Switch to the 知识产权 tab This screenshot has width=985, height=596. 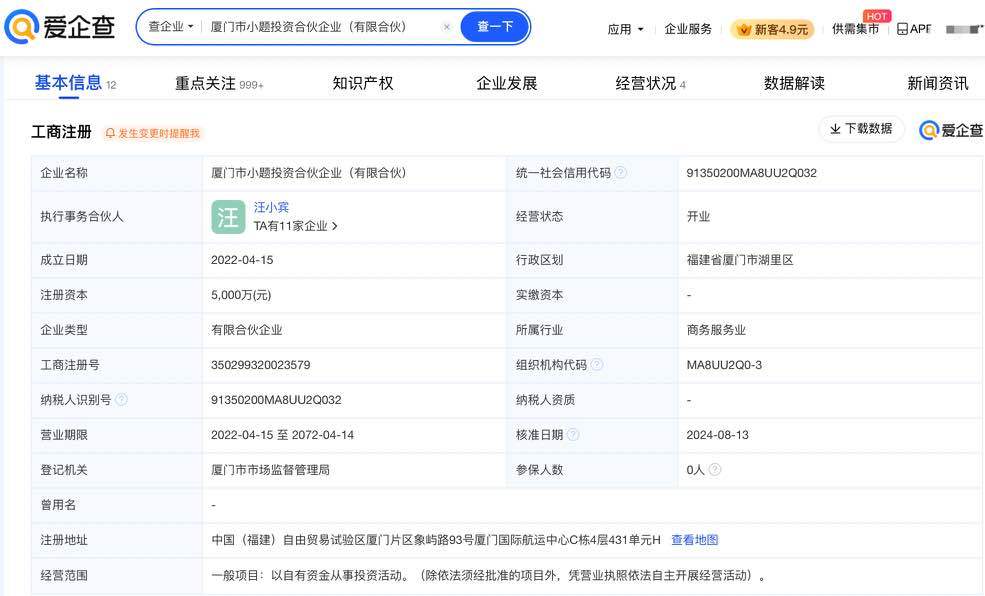pyautogui.click(x=362, y=84)
